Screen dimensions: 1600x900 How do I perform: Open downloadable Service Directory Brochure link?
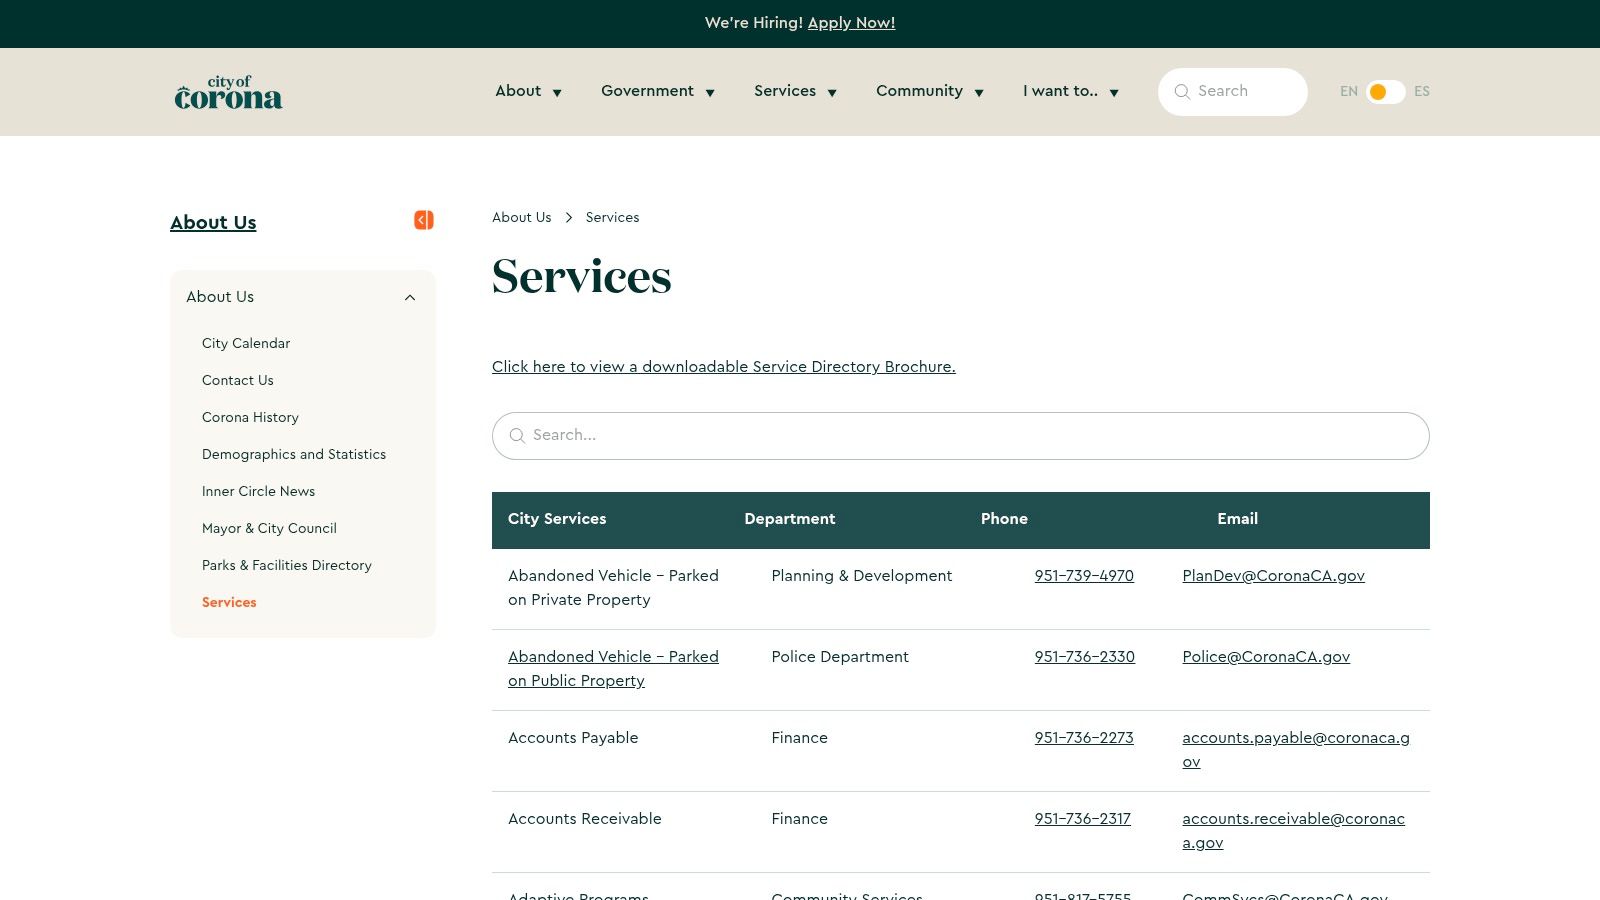coord(723,367)
